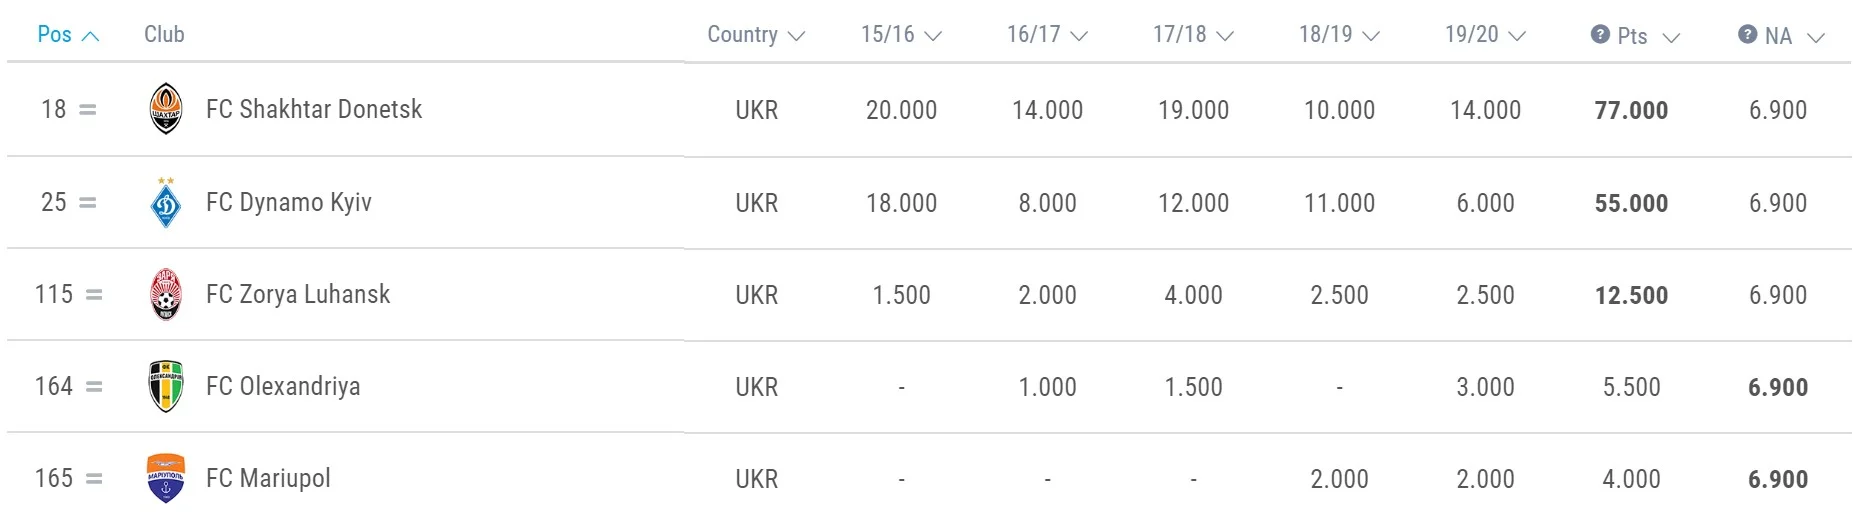Open FC Dynamo Kyiv club link
The width and height of the screenshot is (1853, 519).
[288, 203]
